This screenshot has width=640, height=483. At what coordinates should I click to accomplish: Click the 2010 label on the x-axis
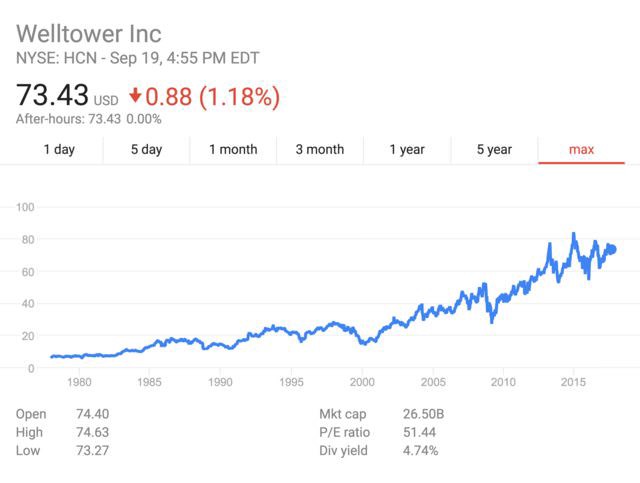(x=503, y=382)
